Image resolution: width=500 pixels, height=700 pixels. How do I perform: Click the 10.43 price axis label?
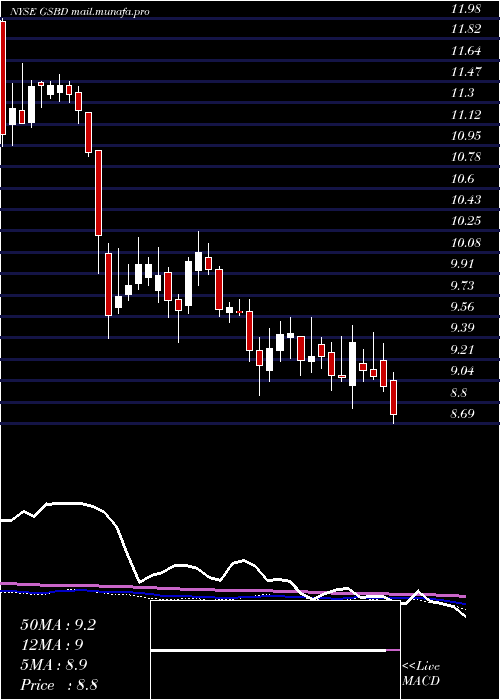pos(466,200)
